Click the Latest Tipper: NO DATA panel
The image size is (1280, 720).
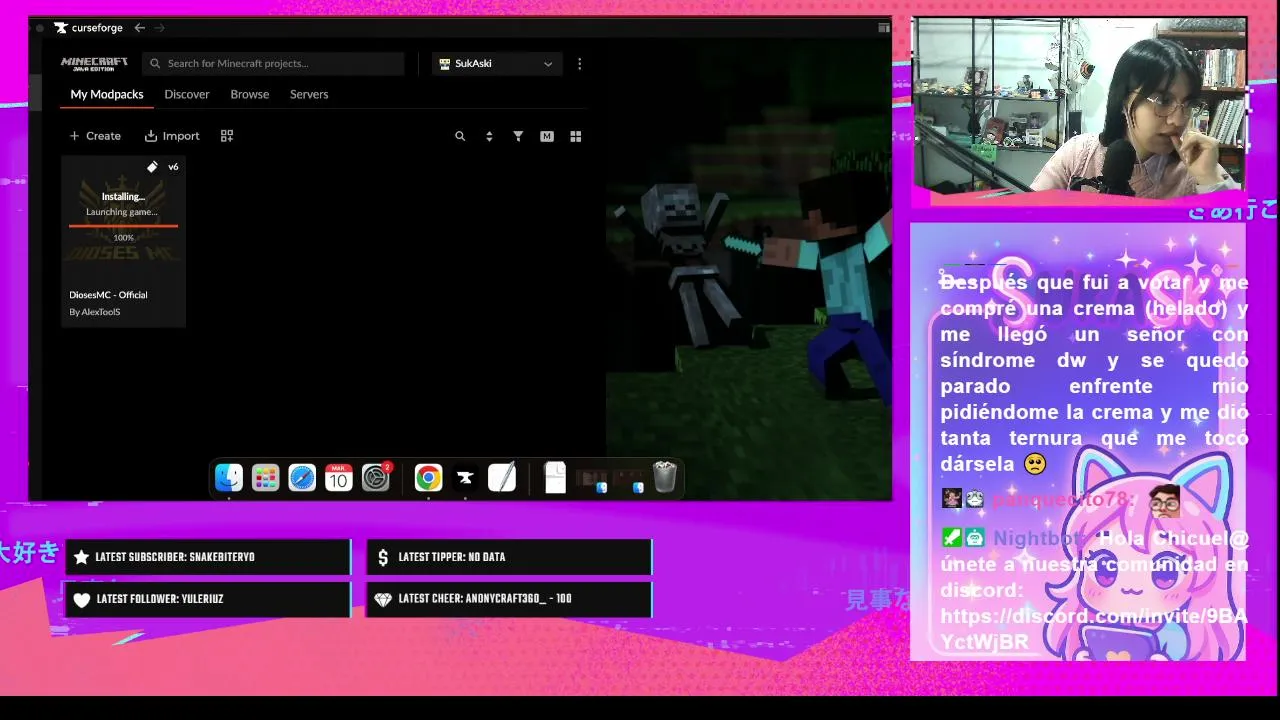coord(510,557)
